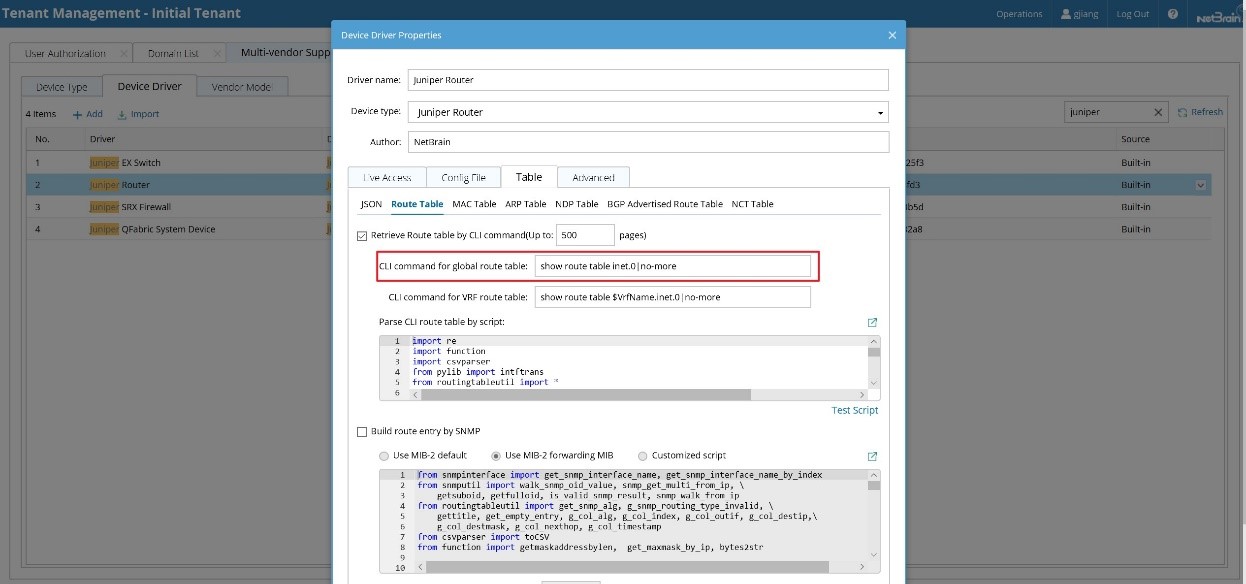Viewport: 1246px width, 584px height.
Task: Close the Device Driver Properties dialog
Action: point(892,35)
